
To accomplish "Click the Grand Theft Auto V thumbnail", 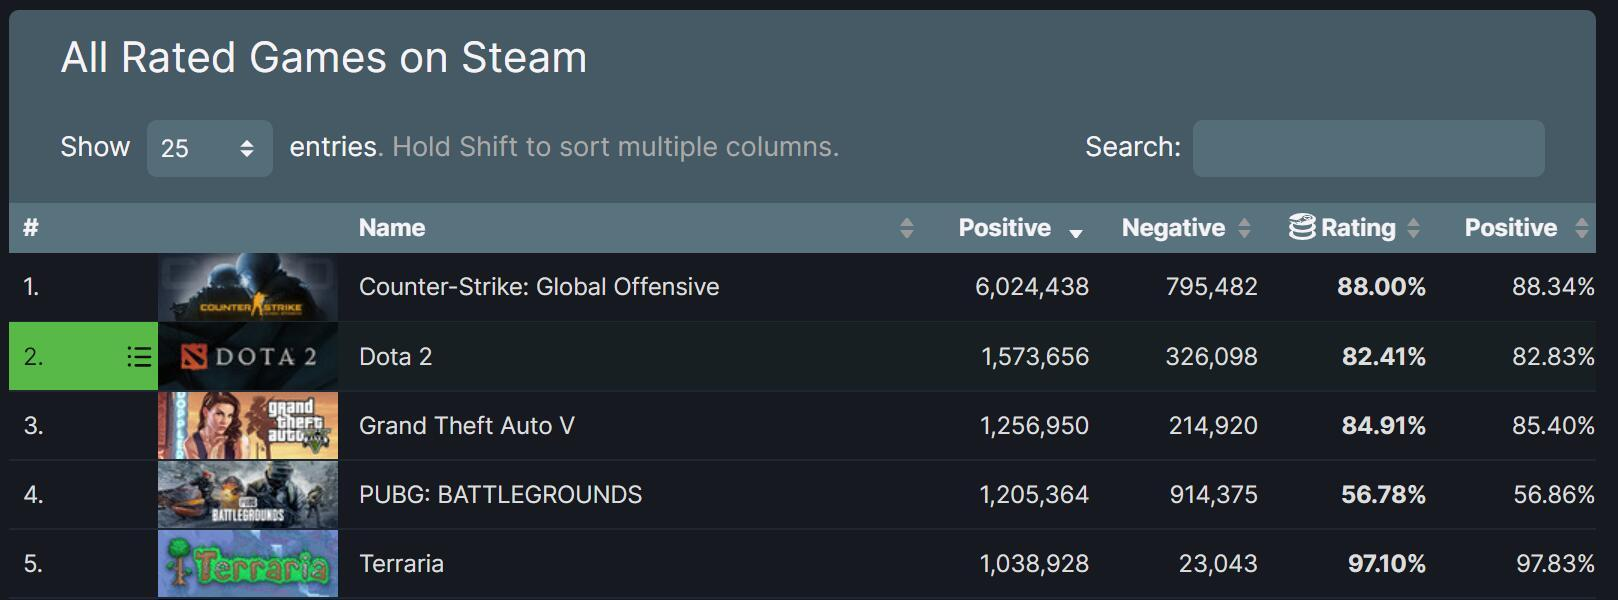I will point(248,426).
